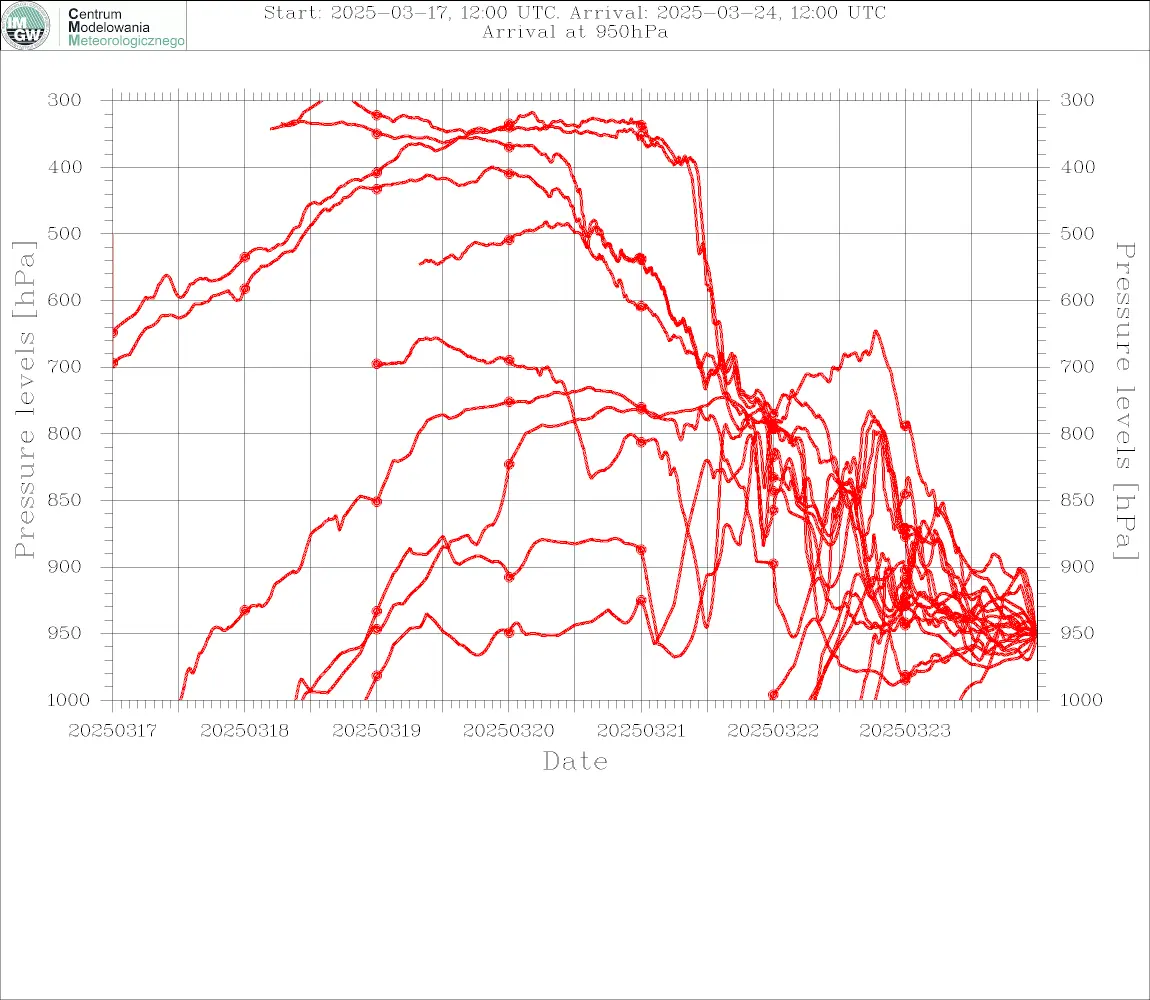Click the left axis 400 label
Screen dimensions: 1150x1000
[65, 167]
